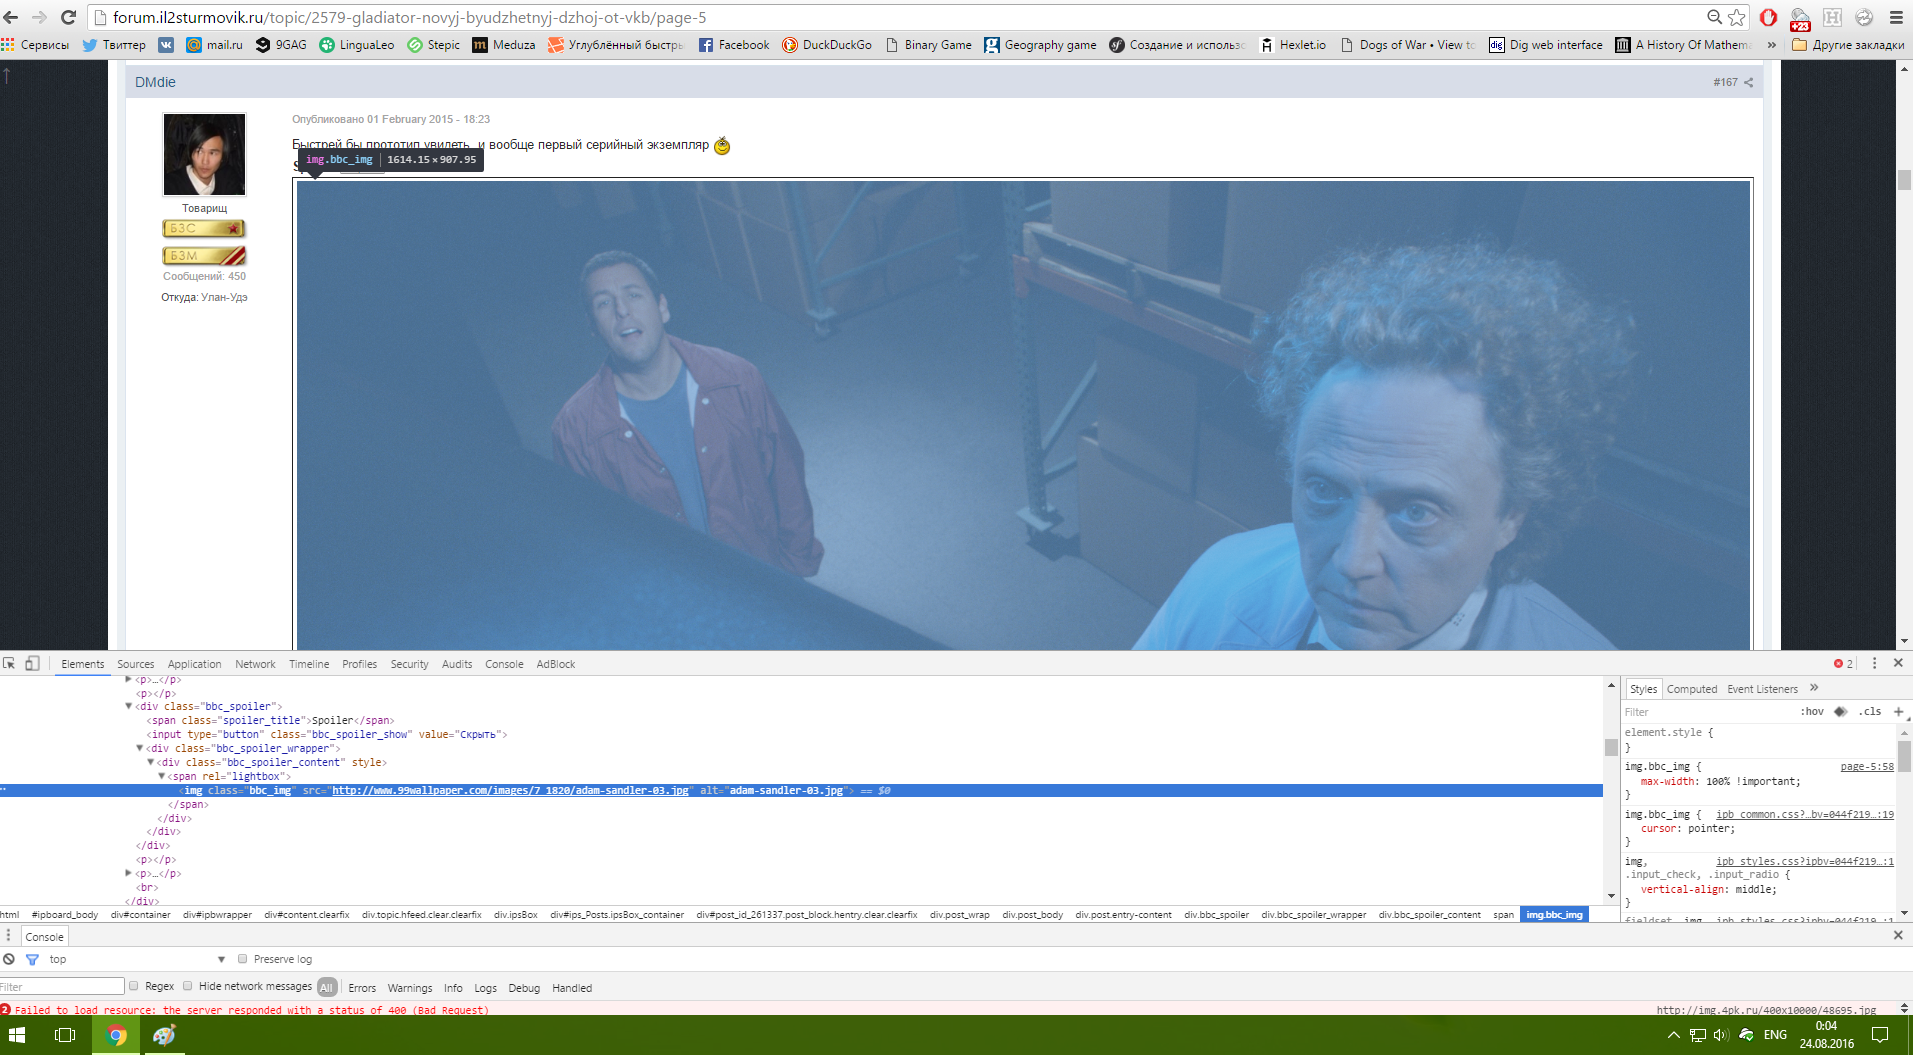Screen dimensions: 1913x1055
Task: Click the red error count indicator
Action: pyautogui.click(x=1843, y=664)
